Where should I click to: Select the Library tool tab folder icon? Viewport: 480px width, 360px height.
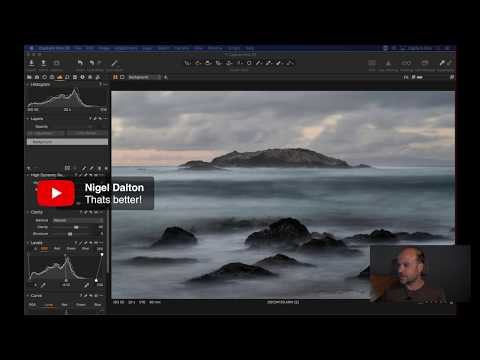29,77
